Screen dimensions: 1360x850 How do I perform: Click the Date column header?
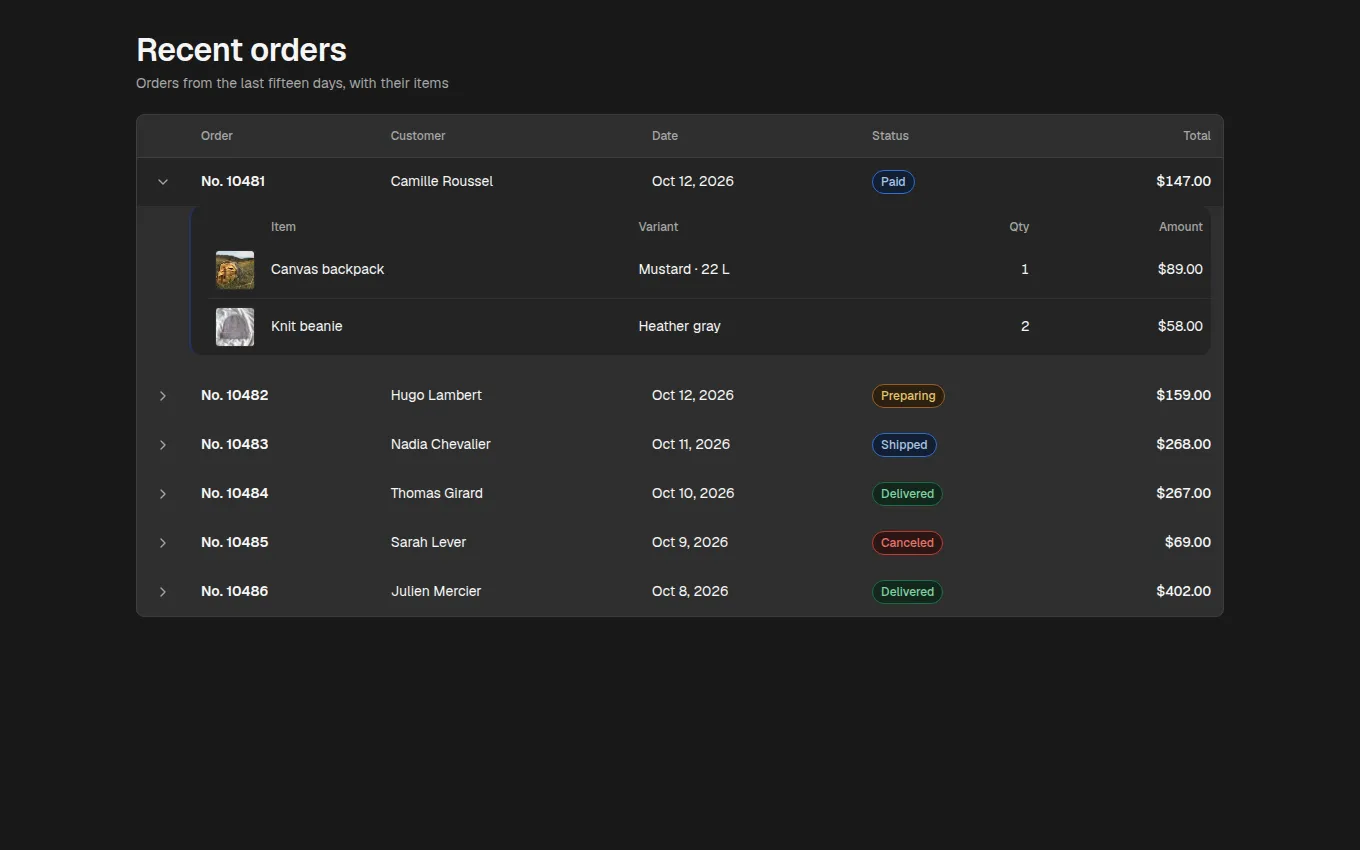pyautogui.click(x=665, y=136)
